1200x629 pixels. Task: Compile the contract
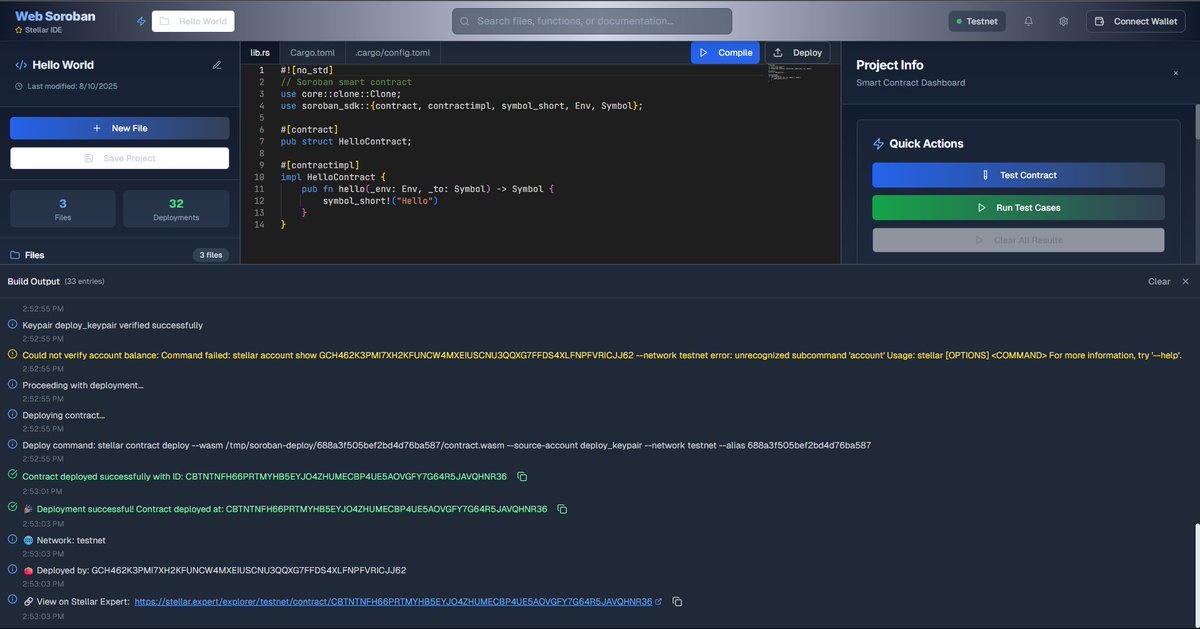(725, 52)
